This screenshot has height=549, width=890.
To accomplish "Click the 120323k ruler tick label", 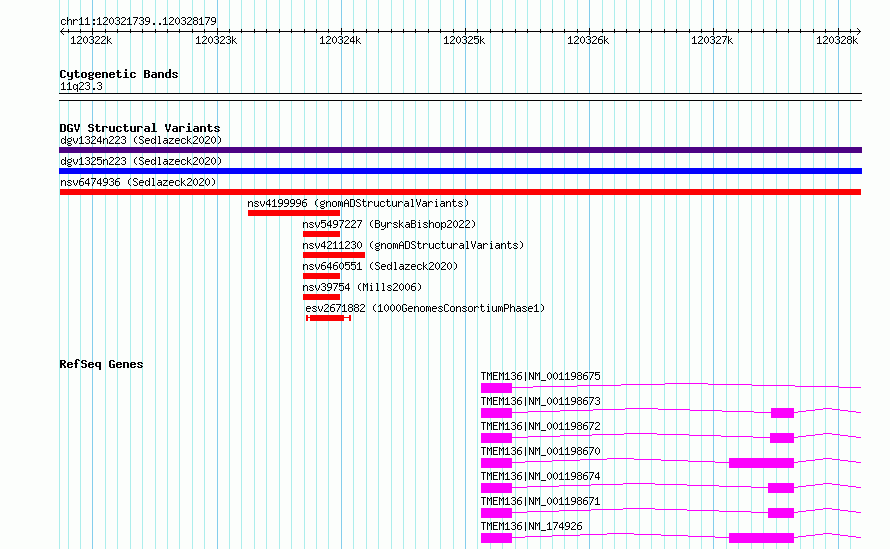I will pos(216,40).
